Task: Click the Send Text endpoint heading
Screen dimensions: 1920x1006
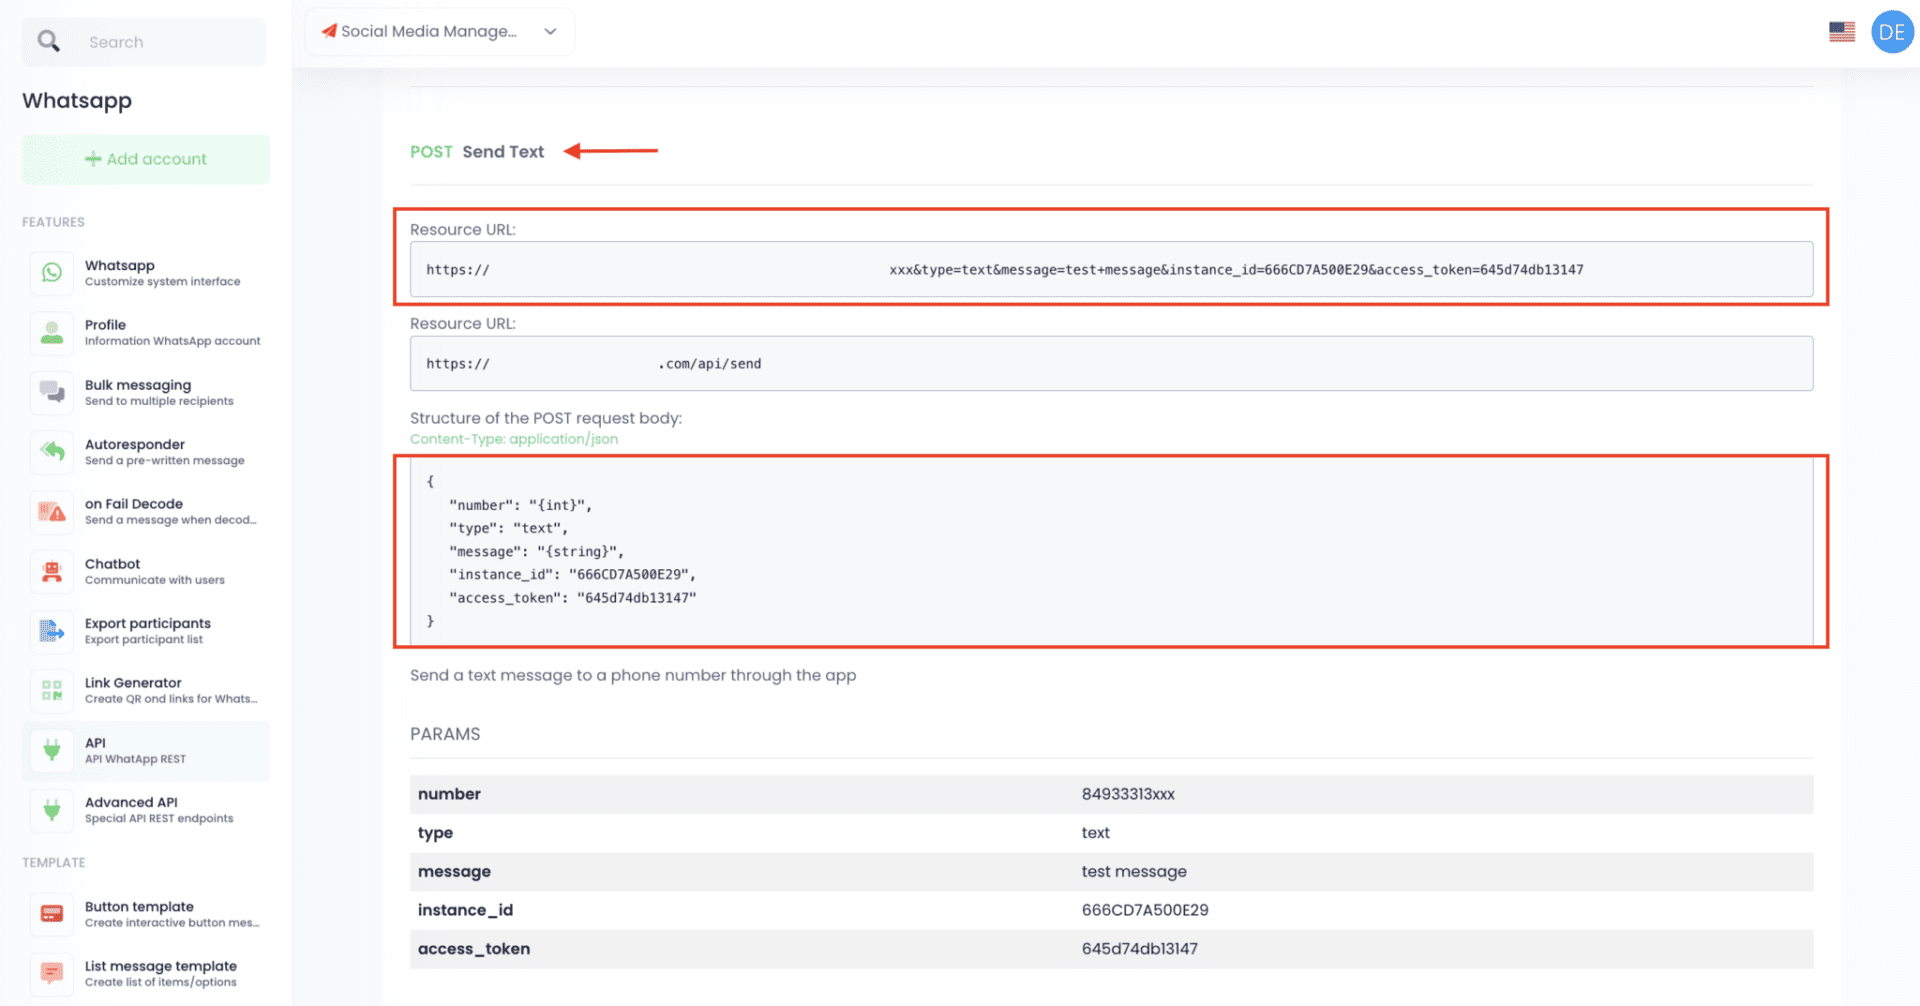Action: 503,152
